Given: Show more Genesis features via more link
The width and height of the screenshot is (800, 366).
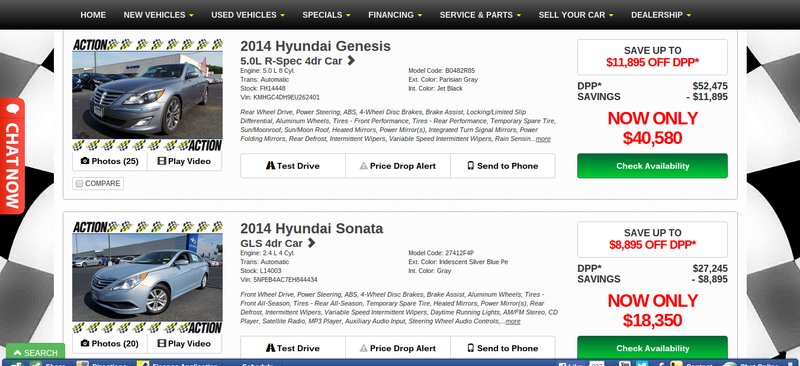Looking at the screenshot, I should pyautogui.click(x=543, y=139).
